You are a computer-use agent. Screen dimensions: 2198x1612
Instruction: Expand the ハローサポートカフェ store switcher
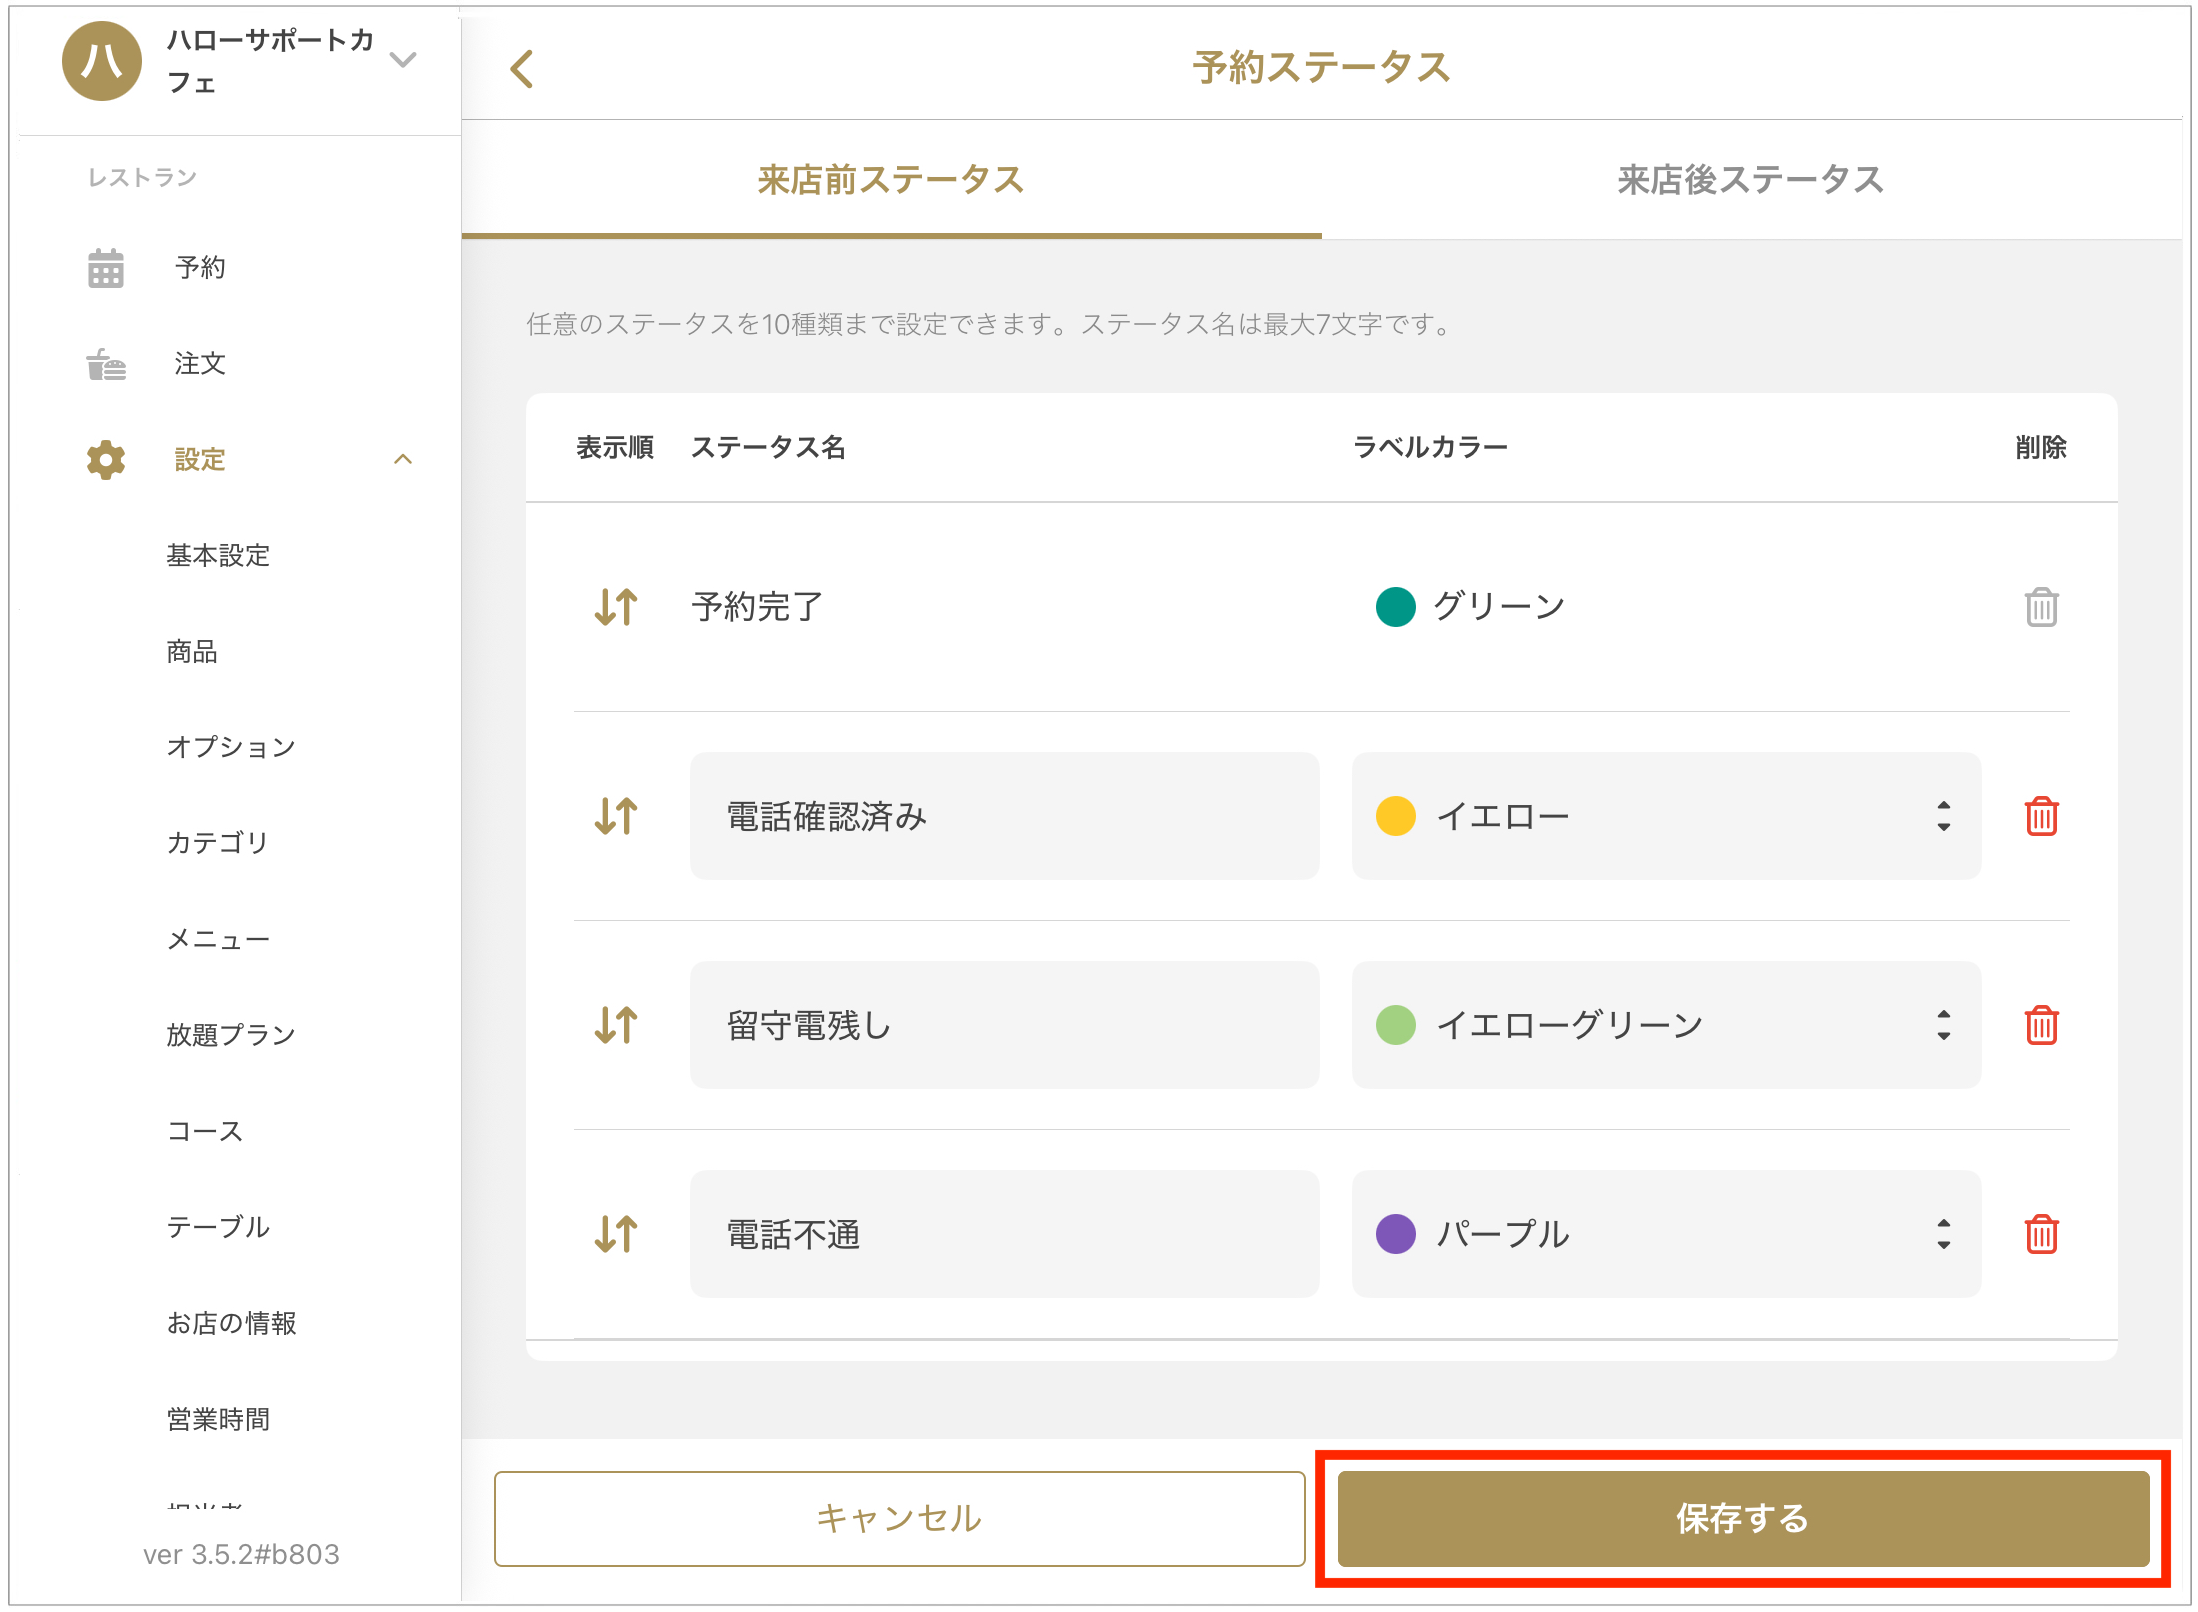(x=402, y=60)
